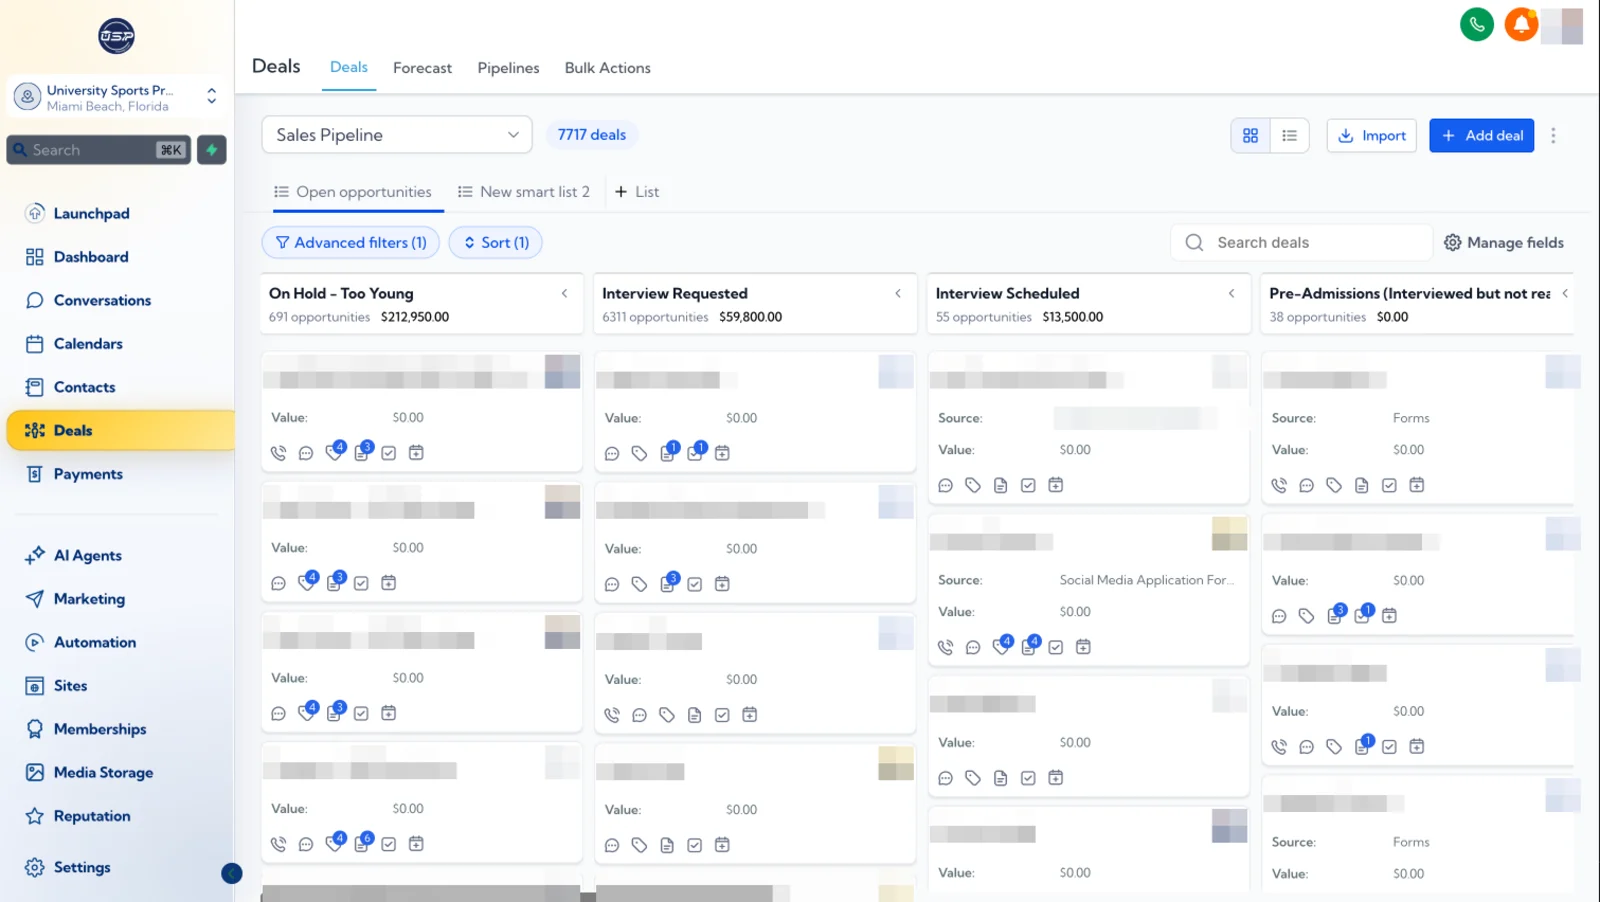Add a new List tab

637,192
